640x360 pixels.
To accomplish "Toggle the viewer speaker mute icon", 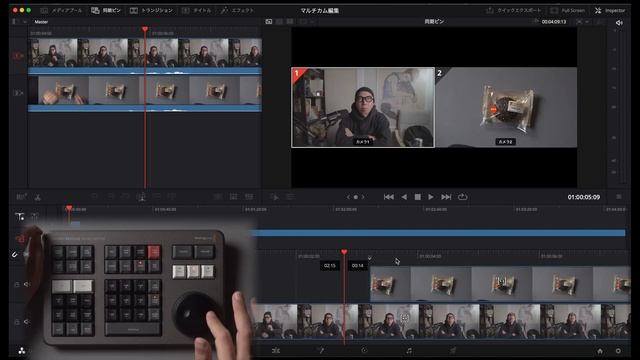I will [x=619, y=23].
